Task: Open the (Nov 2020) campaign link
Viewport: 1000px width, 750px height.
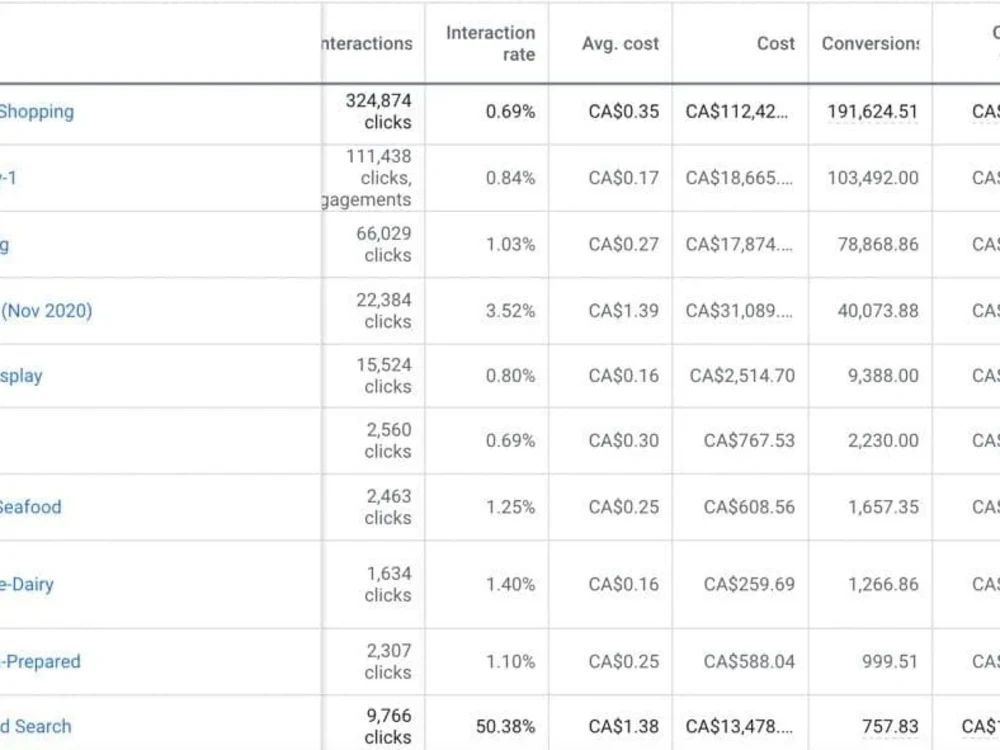Action: [x=47, y=311]
